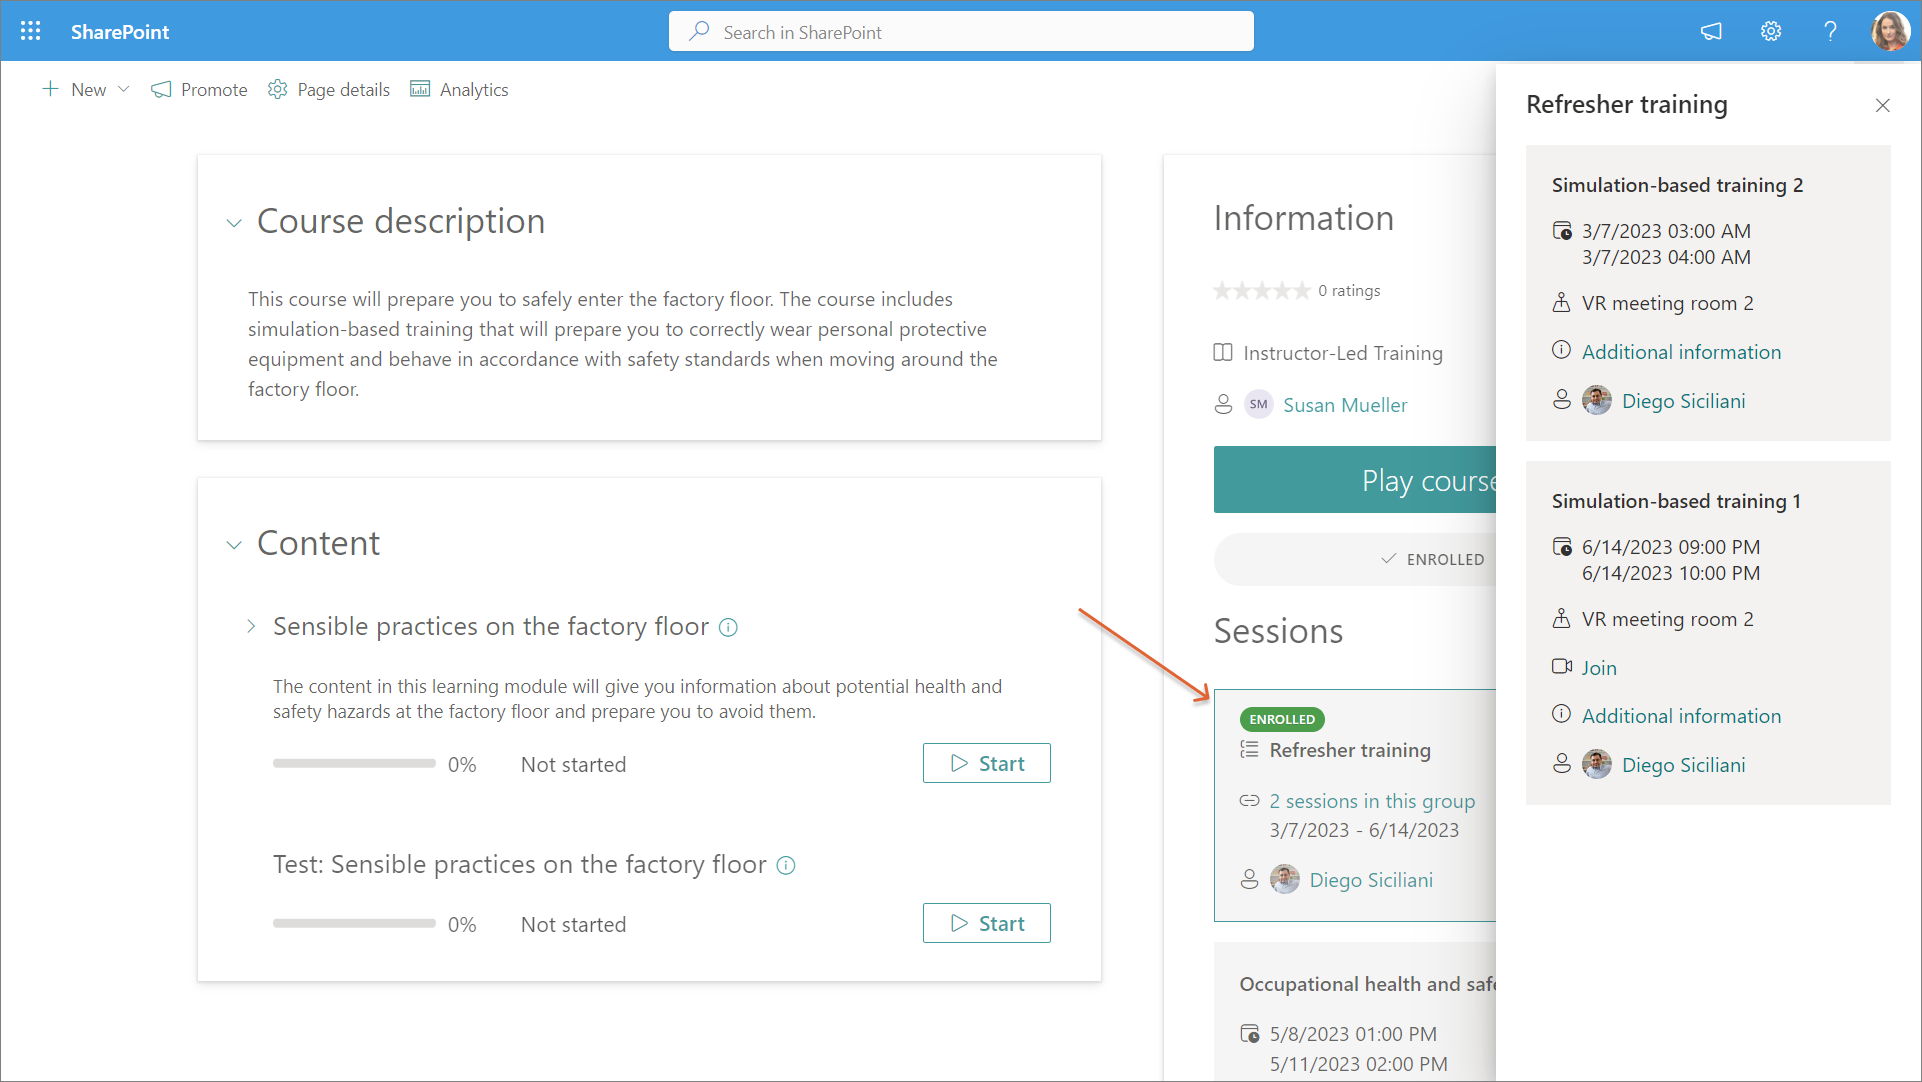
Task: Click the megaphone feedback icon in header
Action: (1711, 31)
